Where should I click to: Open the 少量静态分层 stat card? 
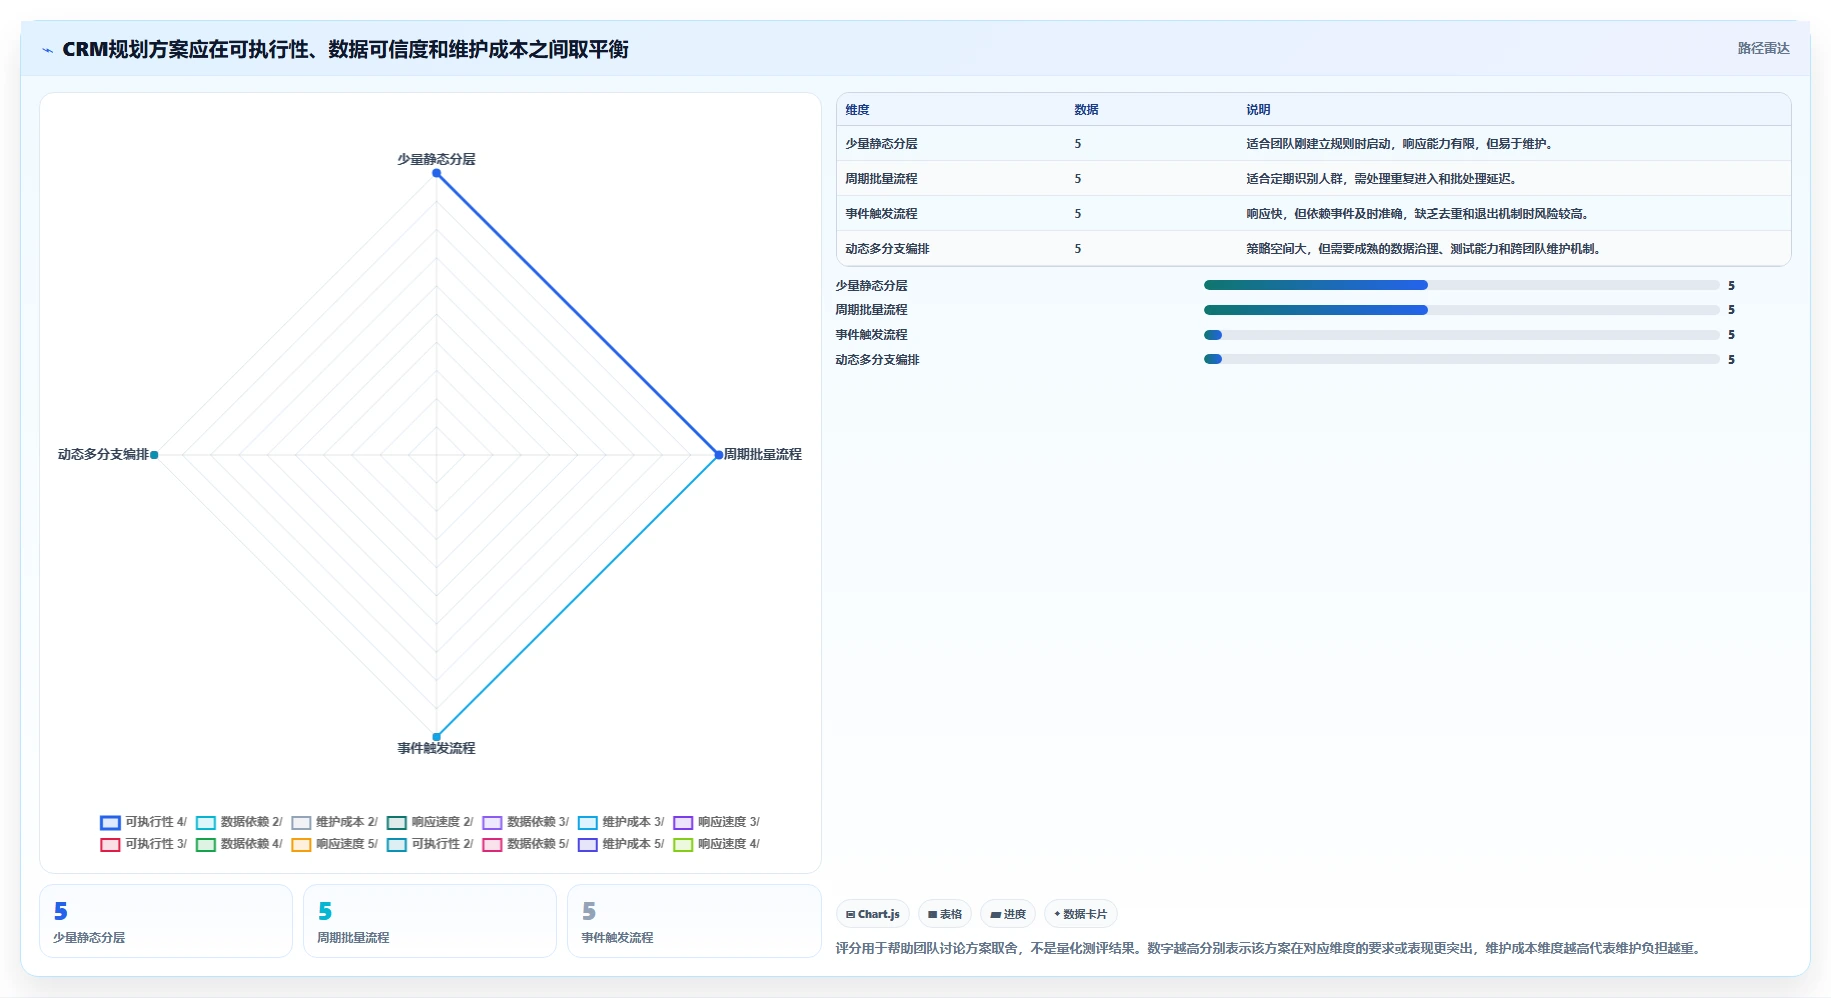pyautogui.click(x=166, y=921)
